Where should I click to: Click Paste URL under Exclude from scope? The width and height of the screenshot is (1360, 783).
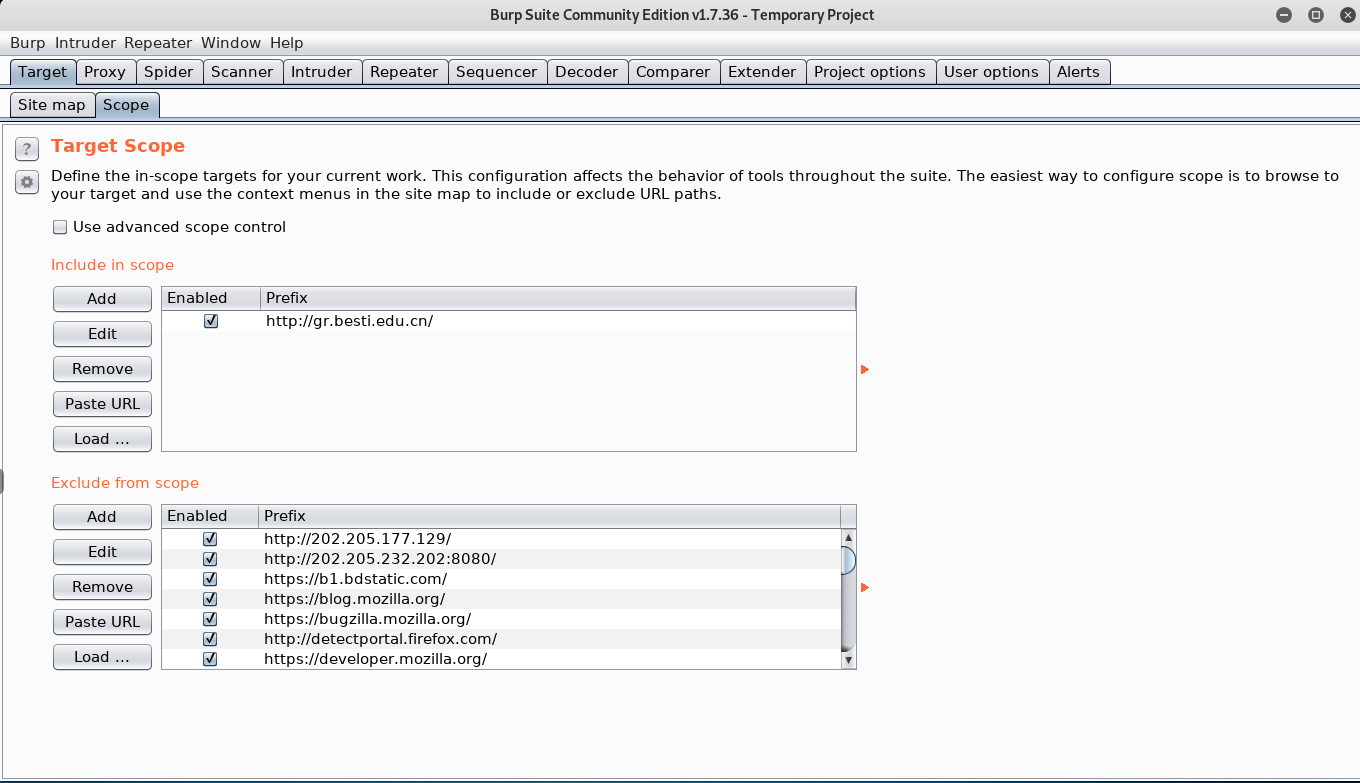click(x=102, y=622)
